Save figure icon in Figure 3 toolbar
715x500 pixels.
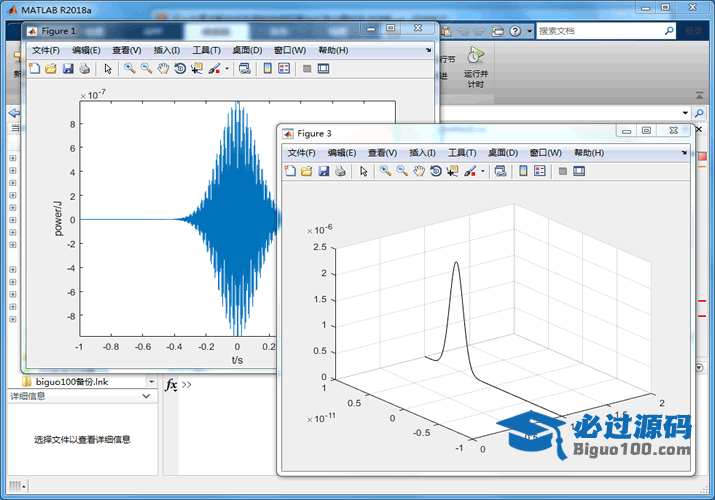[x=324, y=171]
